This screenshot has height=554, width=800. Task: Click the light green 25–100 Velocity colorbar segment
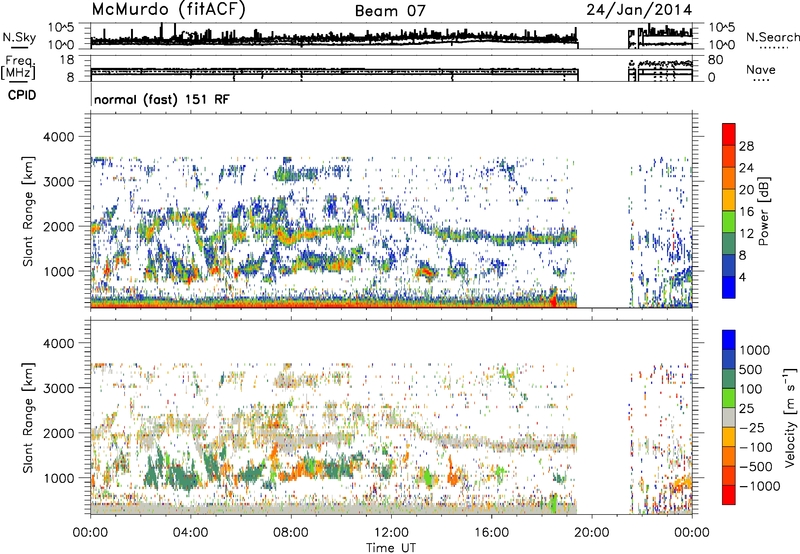pos(729,398)
